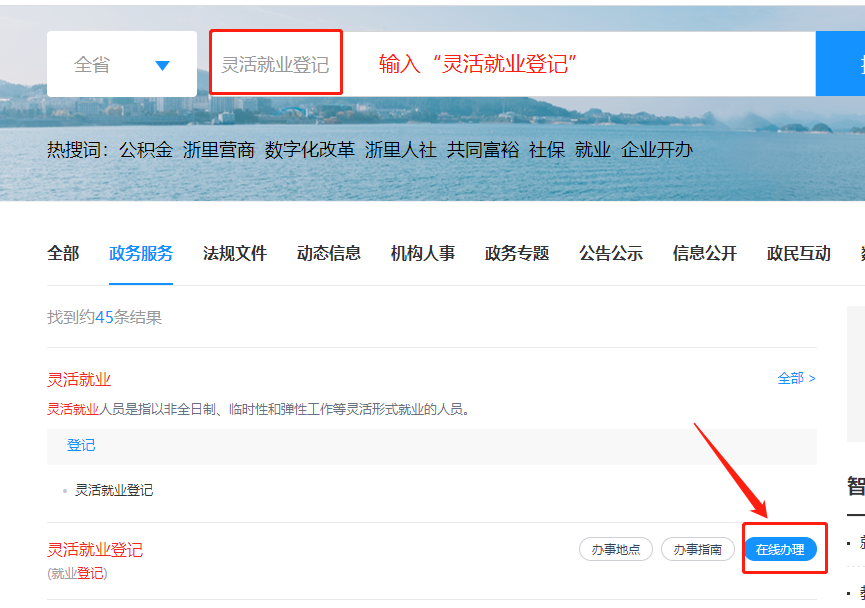Expand all results via 全部 > link

coord(796,378)
